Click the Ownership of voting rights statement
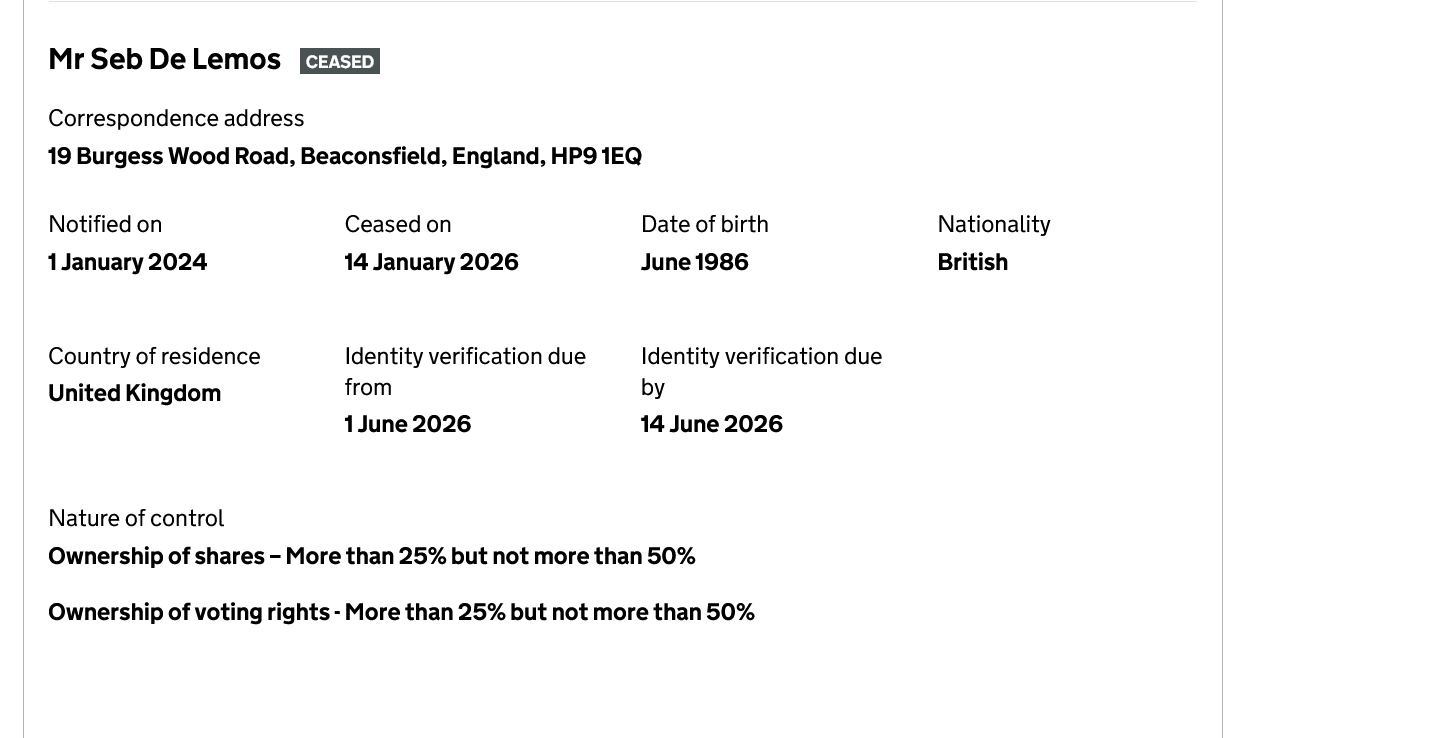The height and width of the screenshot is (738, 1451). pos(401,612)
